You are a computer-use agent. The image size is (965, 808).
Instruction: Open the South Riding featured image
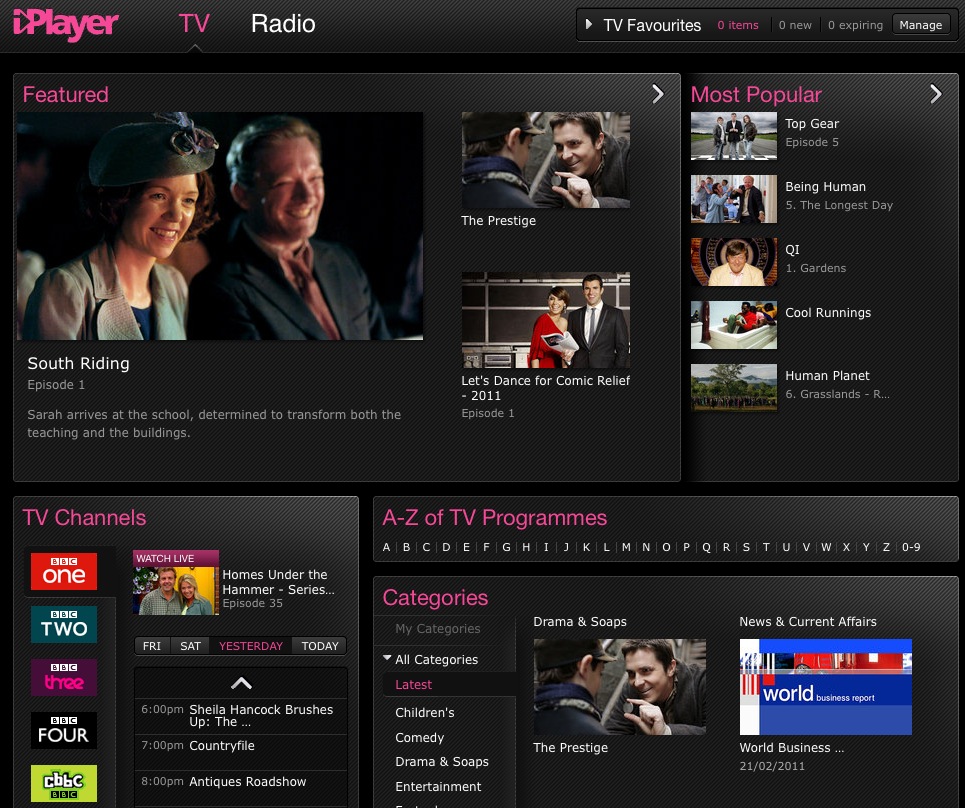pyautogui.click(x=220, y=226)
